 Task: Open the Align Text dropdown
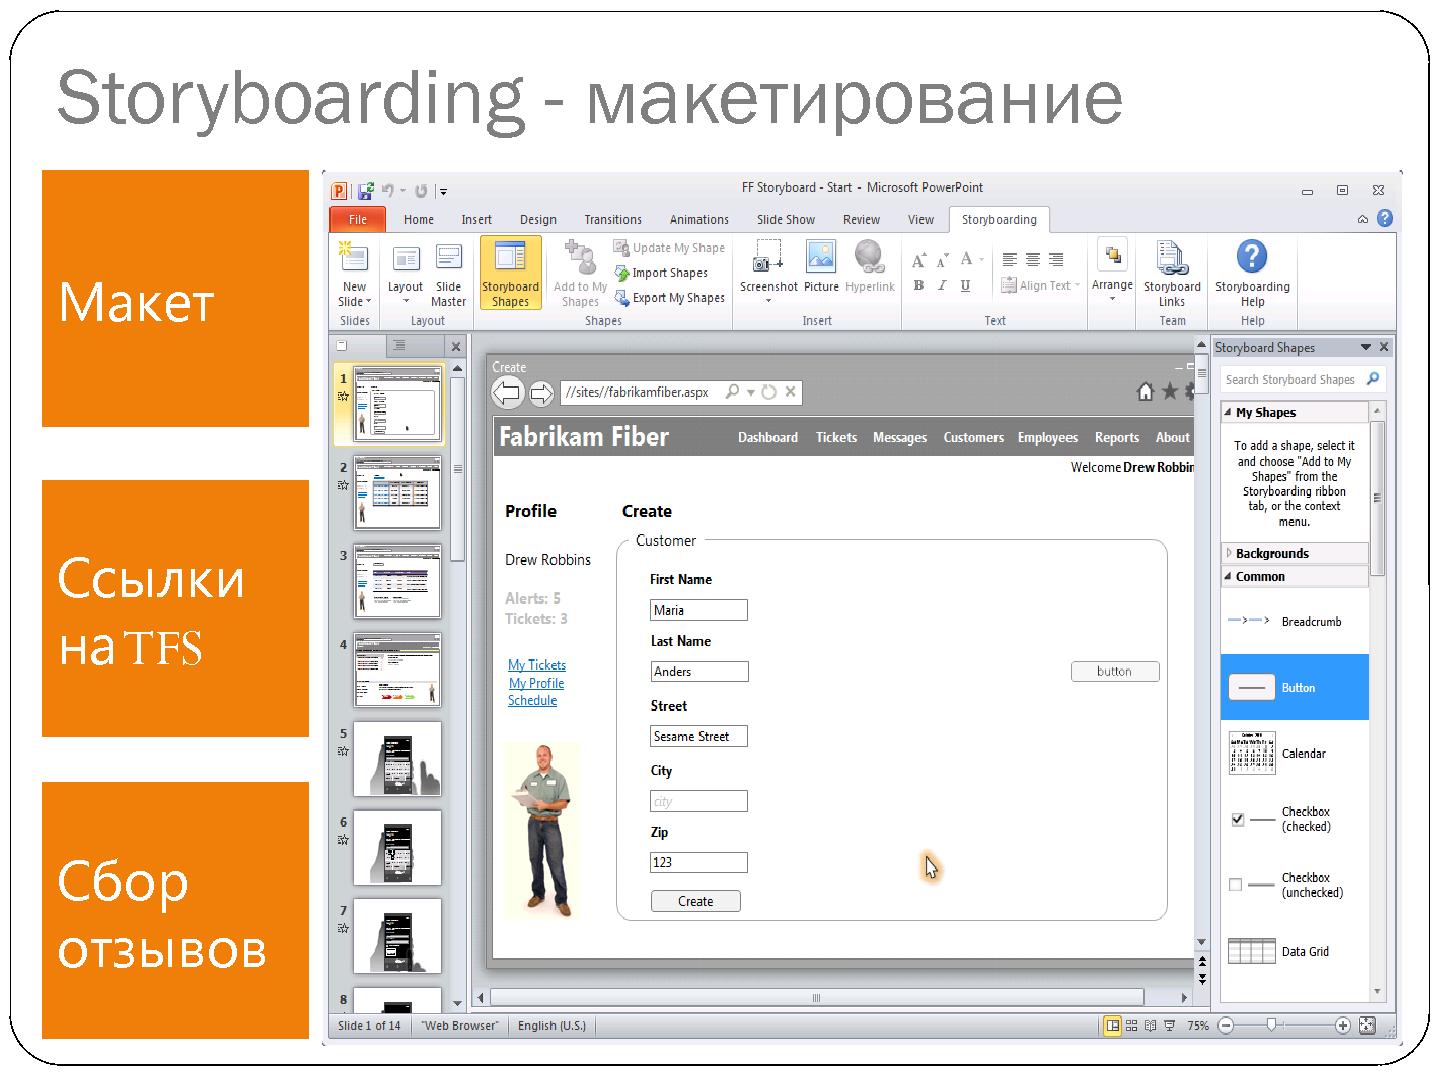[x=1041, y=286]
